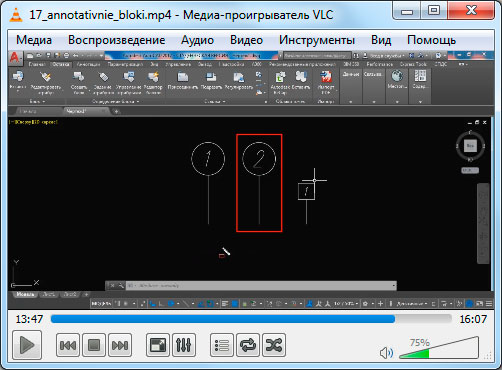Image resolution: width=502 pixels, height=370 pixels.
Task: Open the Аудио menu
Action: coord(197,40)
